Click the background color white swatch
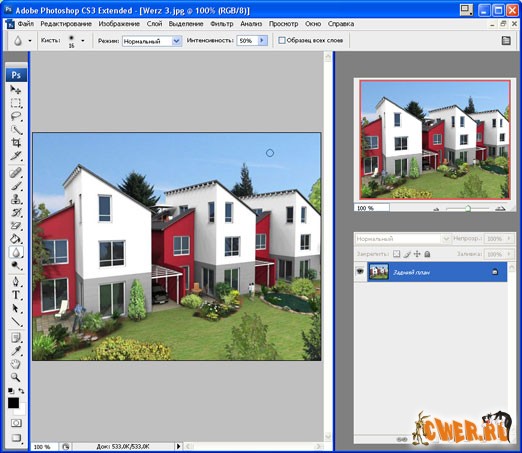 (21, 411)
